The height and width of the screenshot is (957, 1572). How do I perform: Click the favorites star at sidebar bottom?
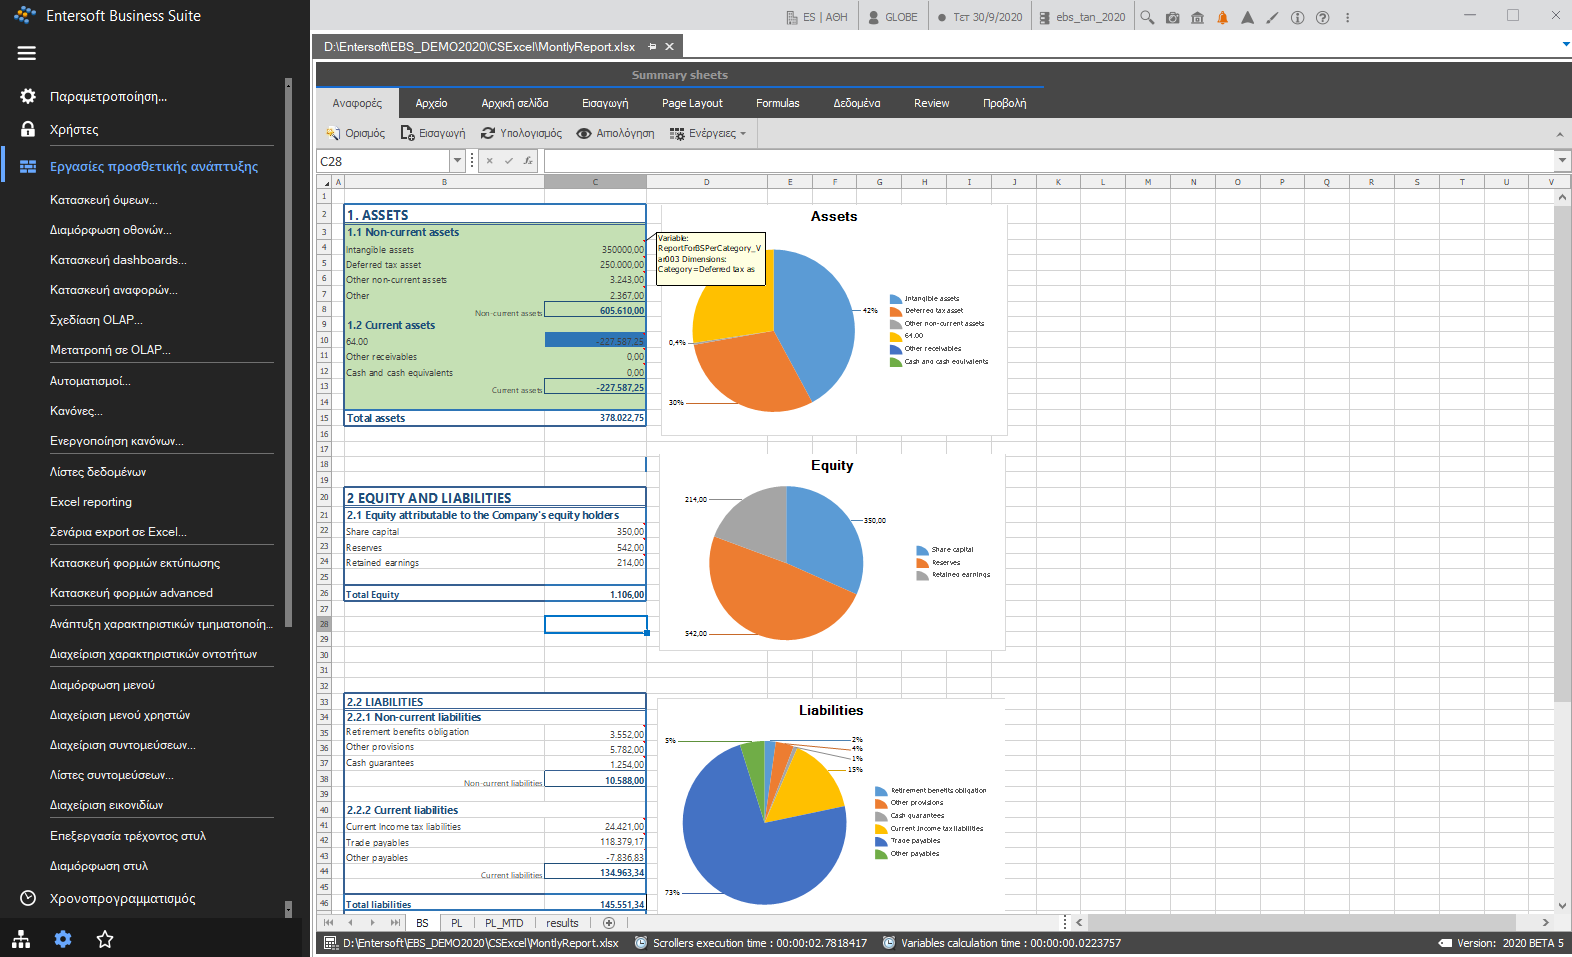click(105, 939)
